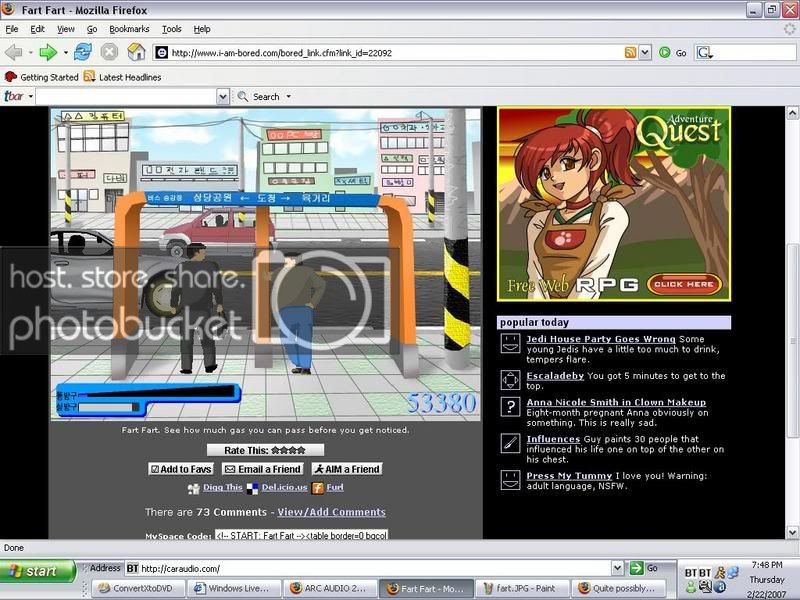Click the URL address field
This screenshot has width=800, height=600.
(395, 53)
